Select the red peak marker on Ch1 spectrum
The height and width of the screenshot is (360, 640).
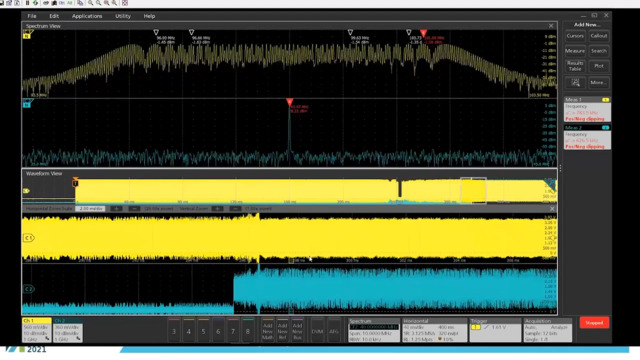point(423,33)
